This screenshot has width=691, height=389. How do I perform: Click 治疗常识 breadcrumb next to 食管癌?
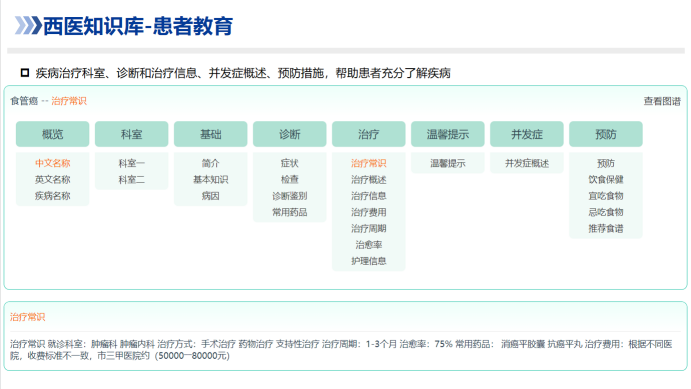point(69,101)
